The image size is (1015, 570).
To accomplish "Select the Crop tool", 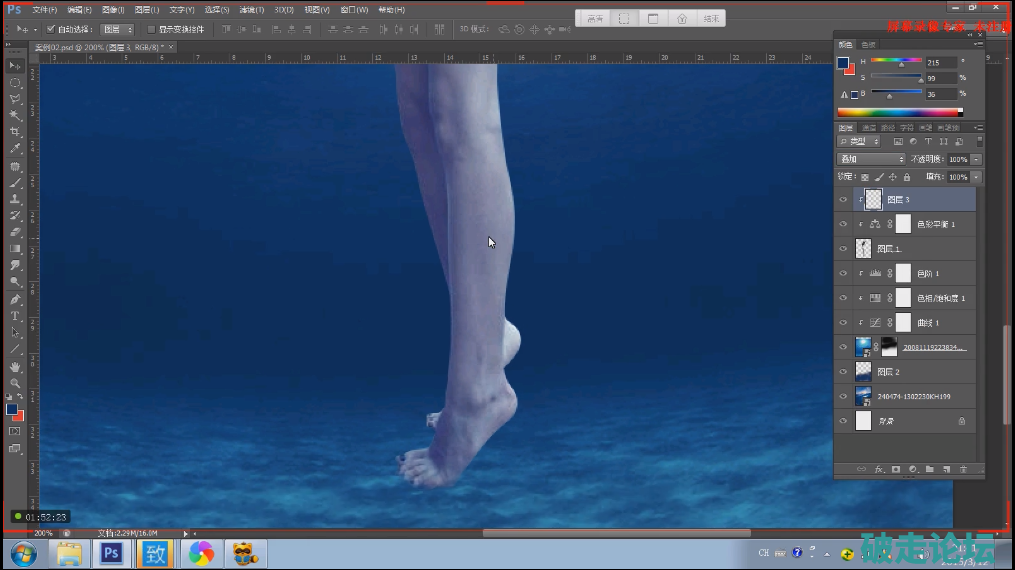I will 15,132.
